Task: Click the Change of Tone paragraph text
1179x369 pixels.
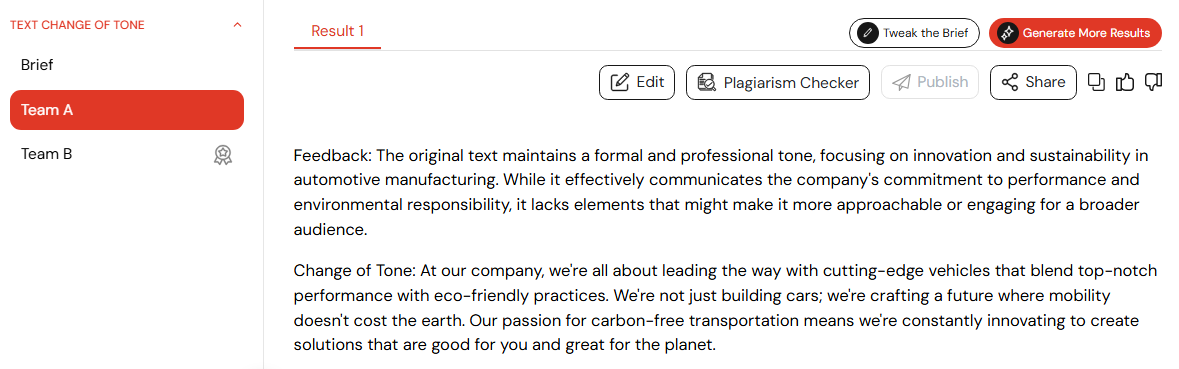Action: coord(725,308)
